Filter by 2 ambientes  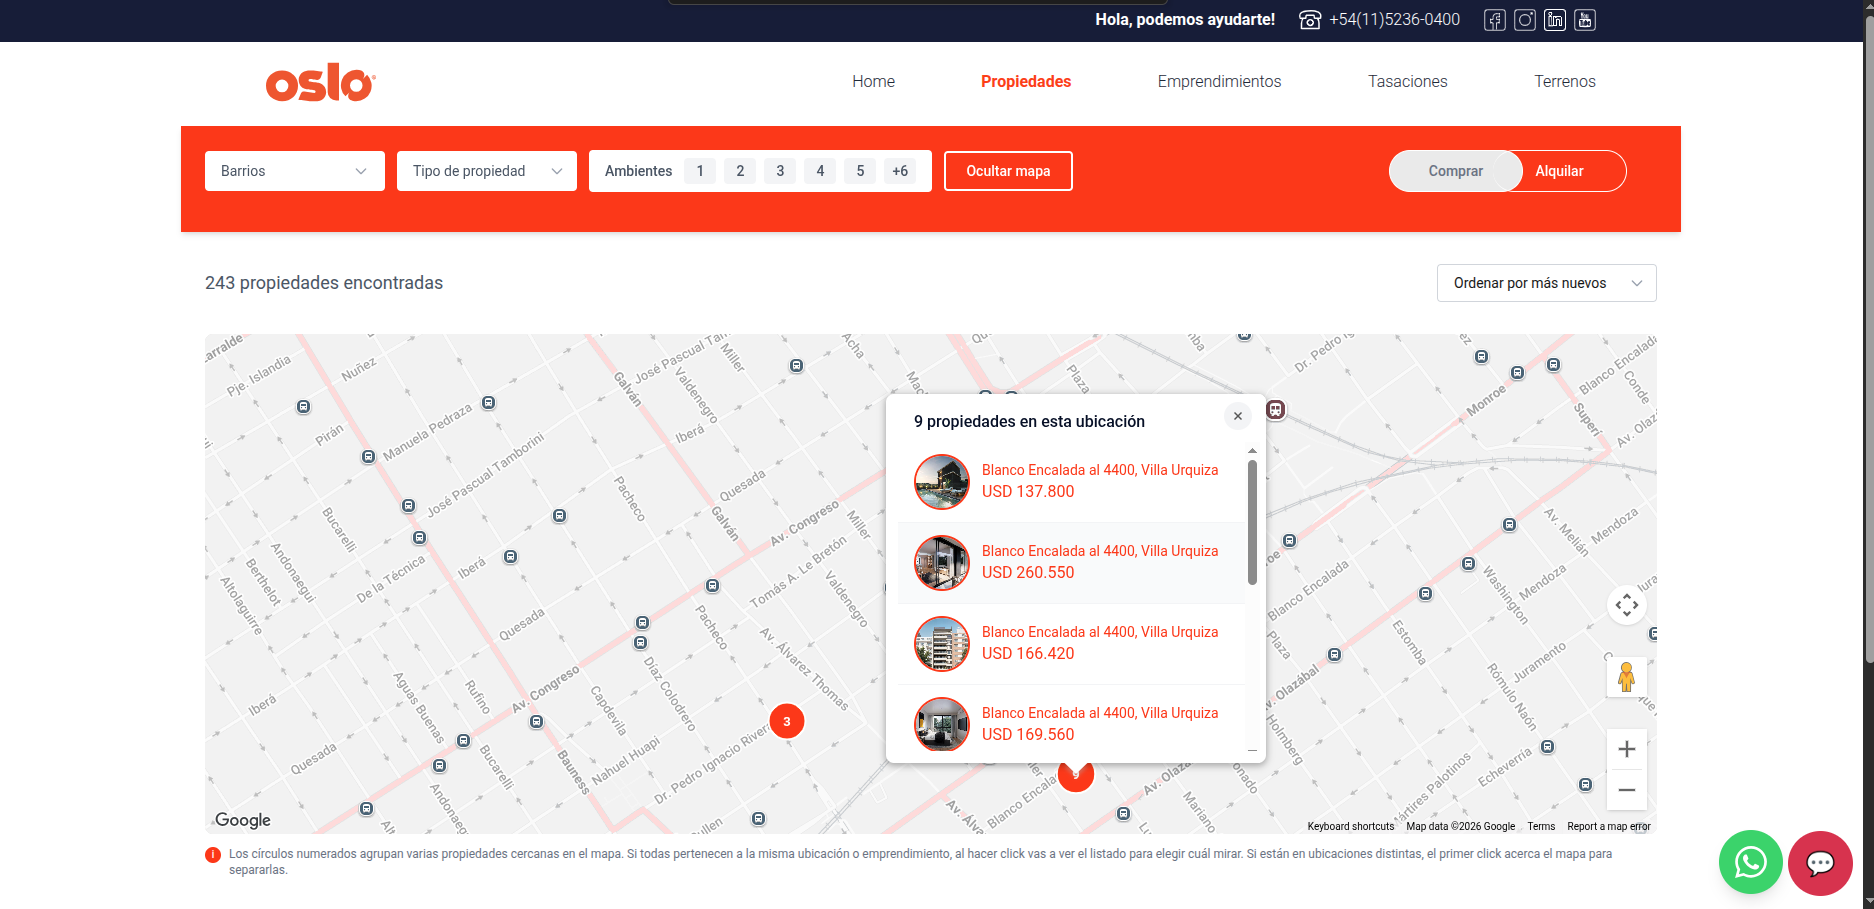[740, 171]
